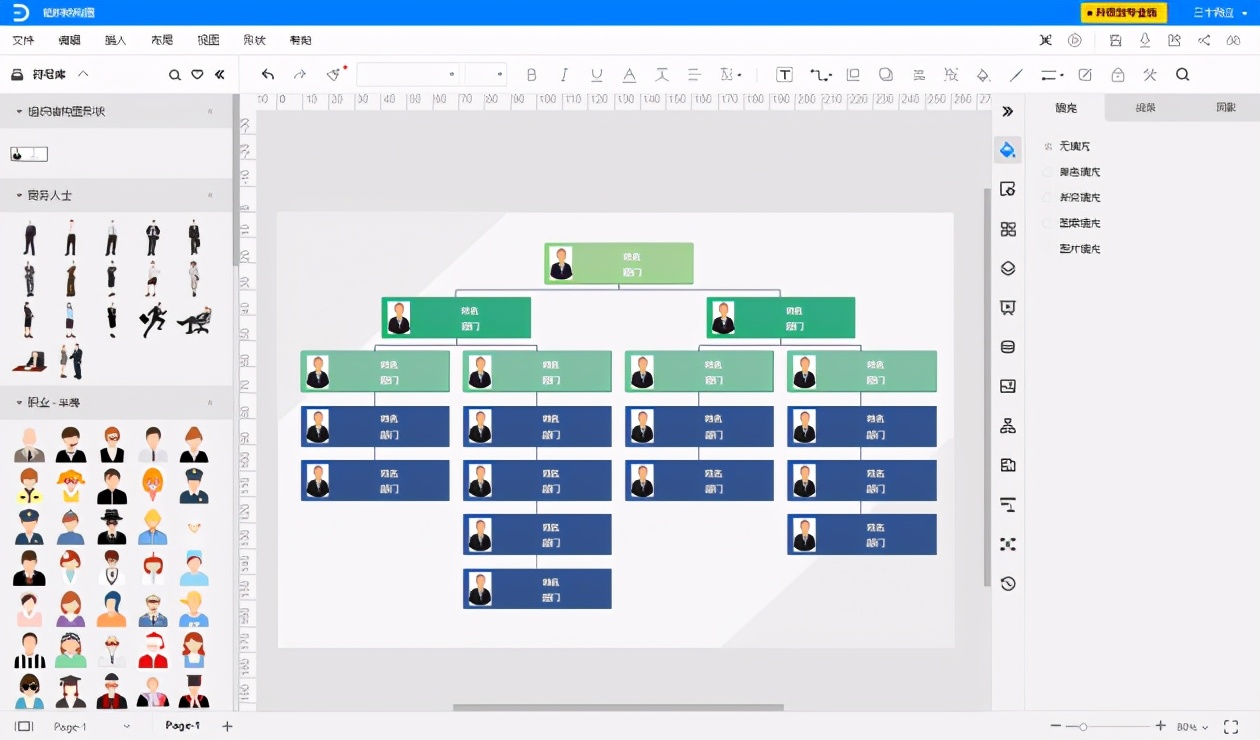Viewport: 1260px width, 740px height.
Task: Open the line style dropdown in toolbar
Action: pyautogui.click(x=1052, y=75)
